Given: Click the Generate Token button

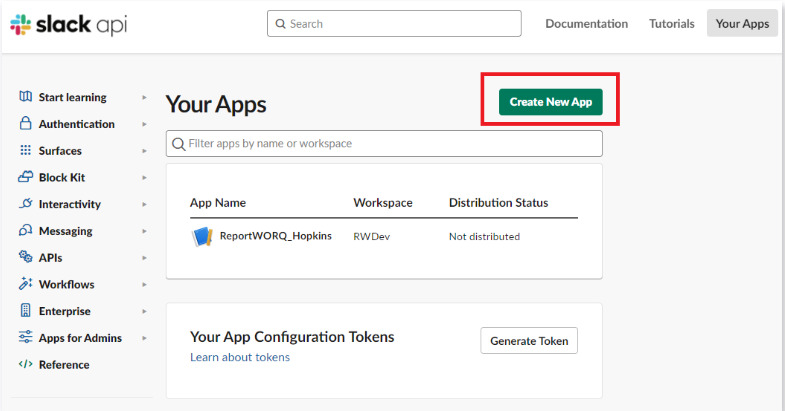Looking at the screenshot, I should point(529,341).
